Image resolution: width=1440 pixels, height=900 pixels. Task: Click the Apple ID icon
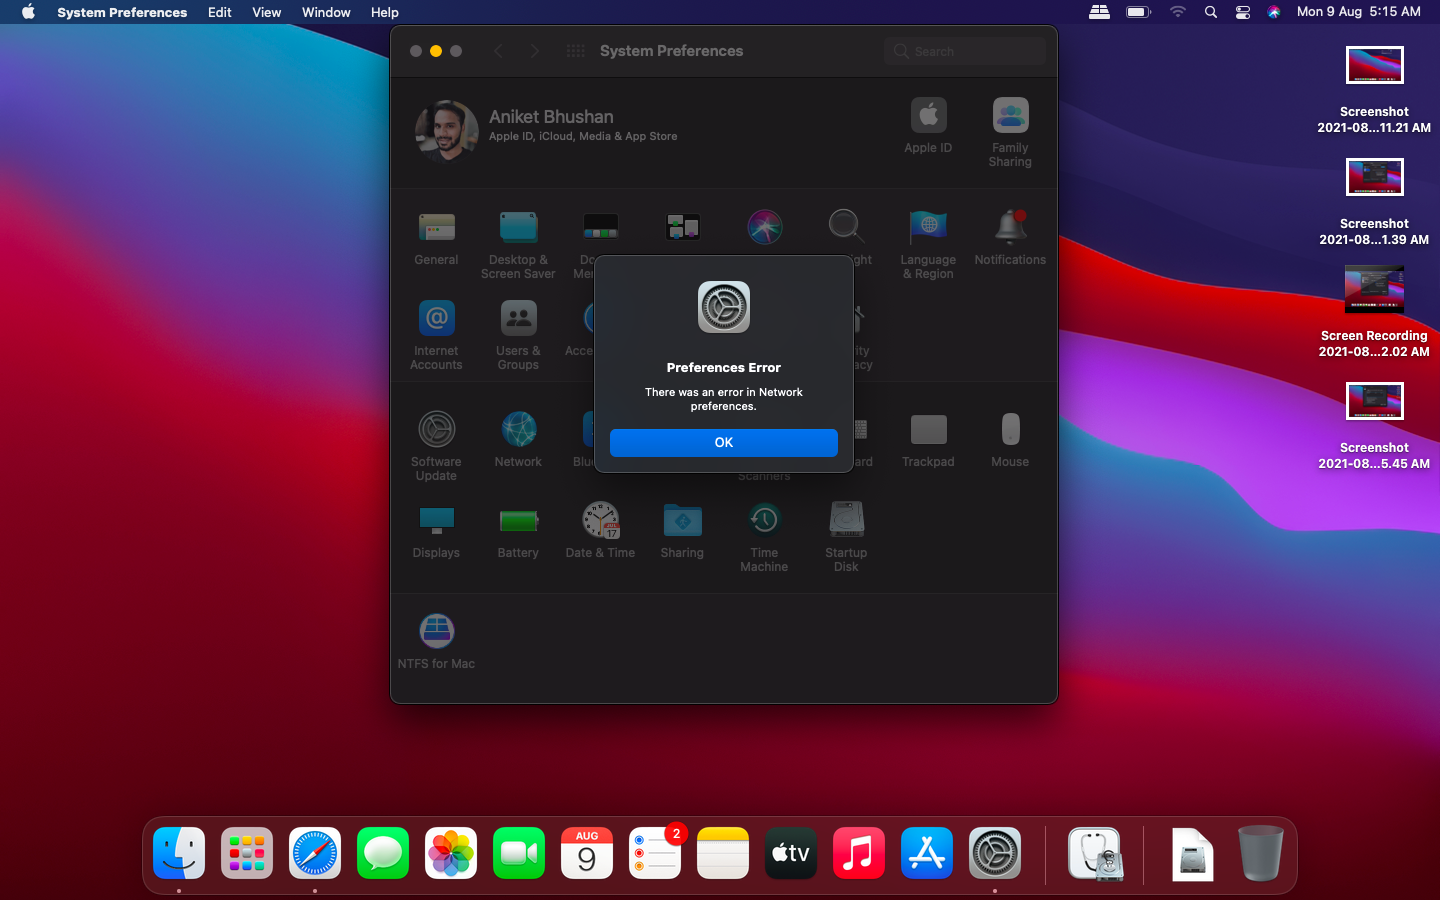click(928, 117)
